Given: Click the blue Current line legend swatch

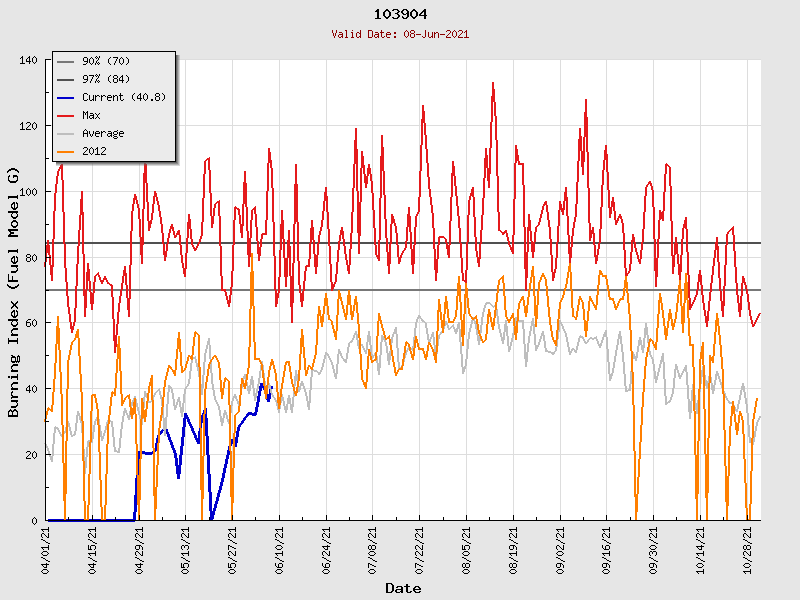Looking at the screenshot, I should (66, 98).
